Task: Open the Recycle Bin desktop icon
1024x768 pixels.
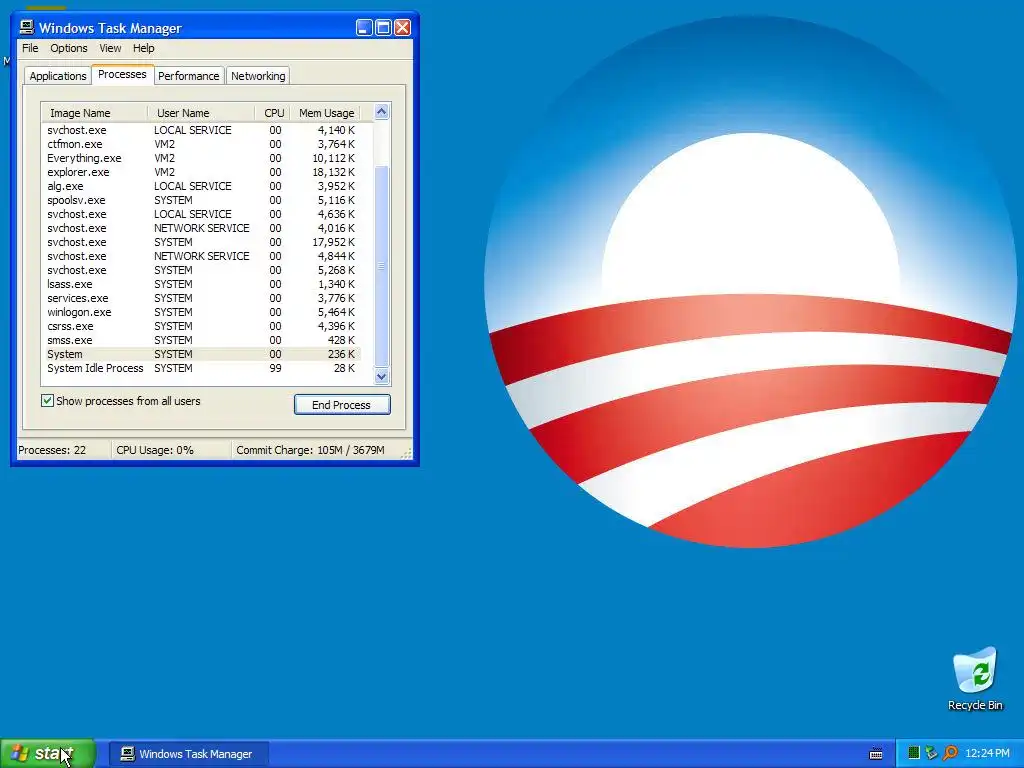Action: coord(975,679)
